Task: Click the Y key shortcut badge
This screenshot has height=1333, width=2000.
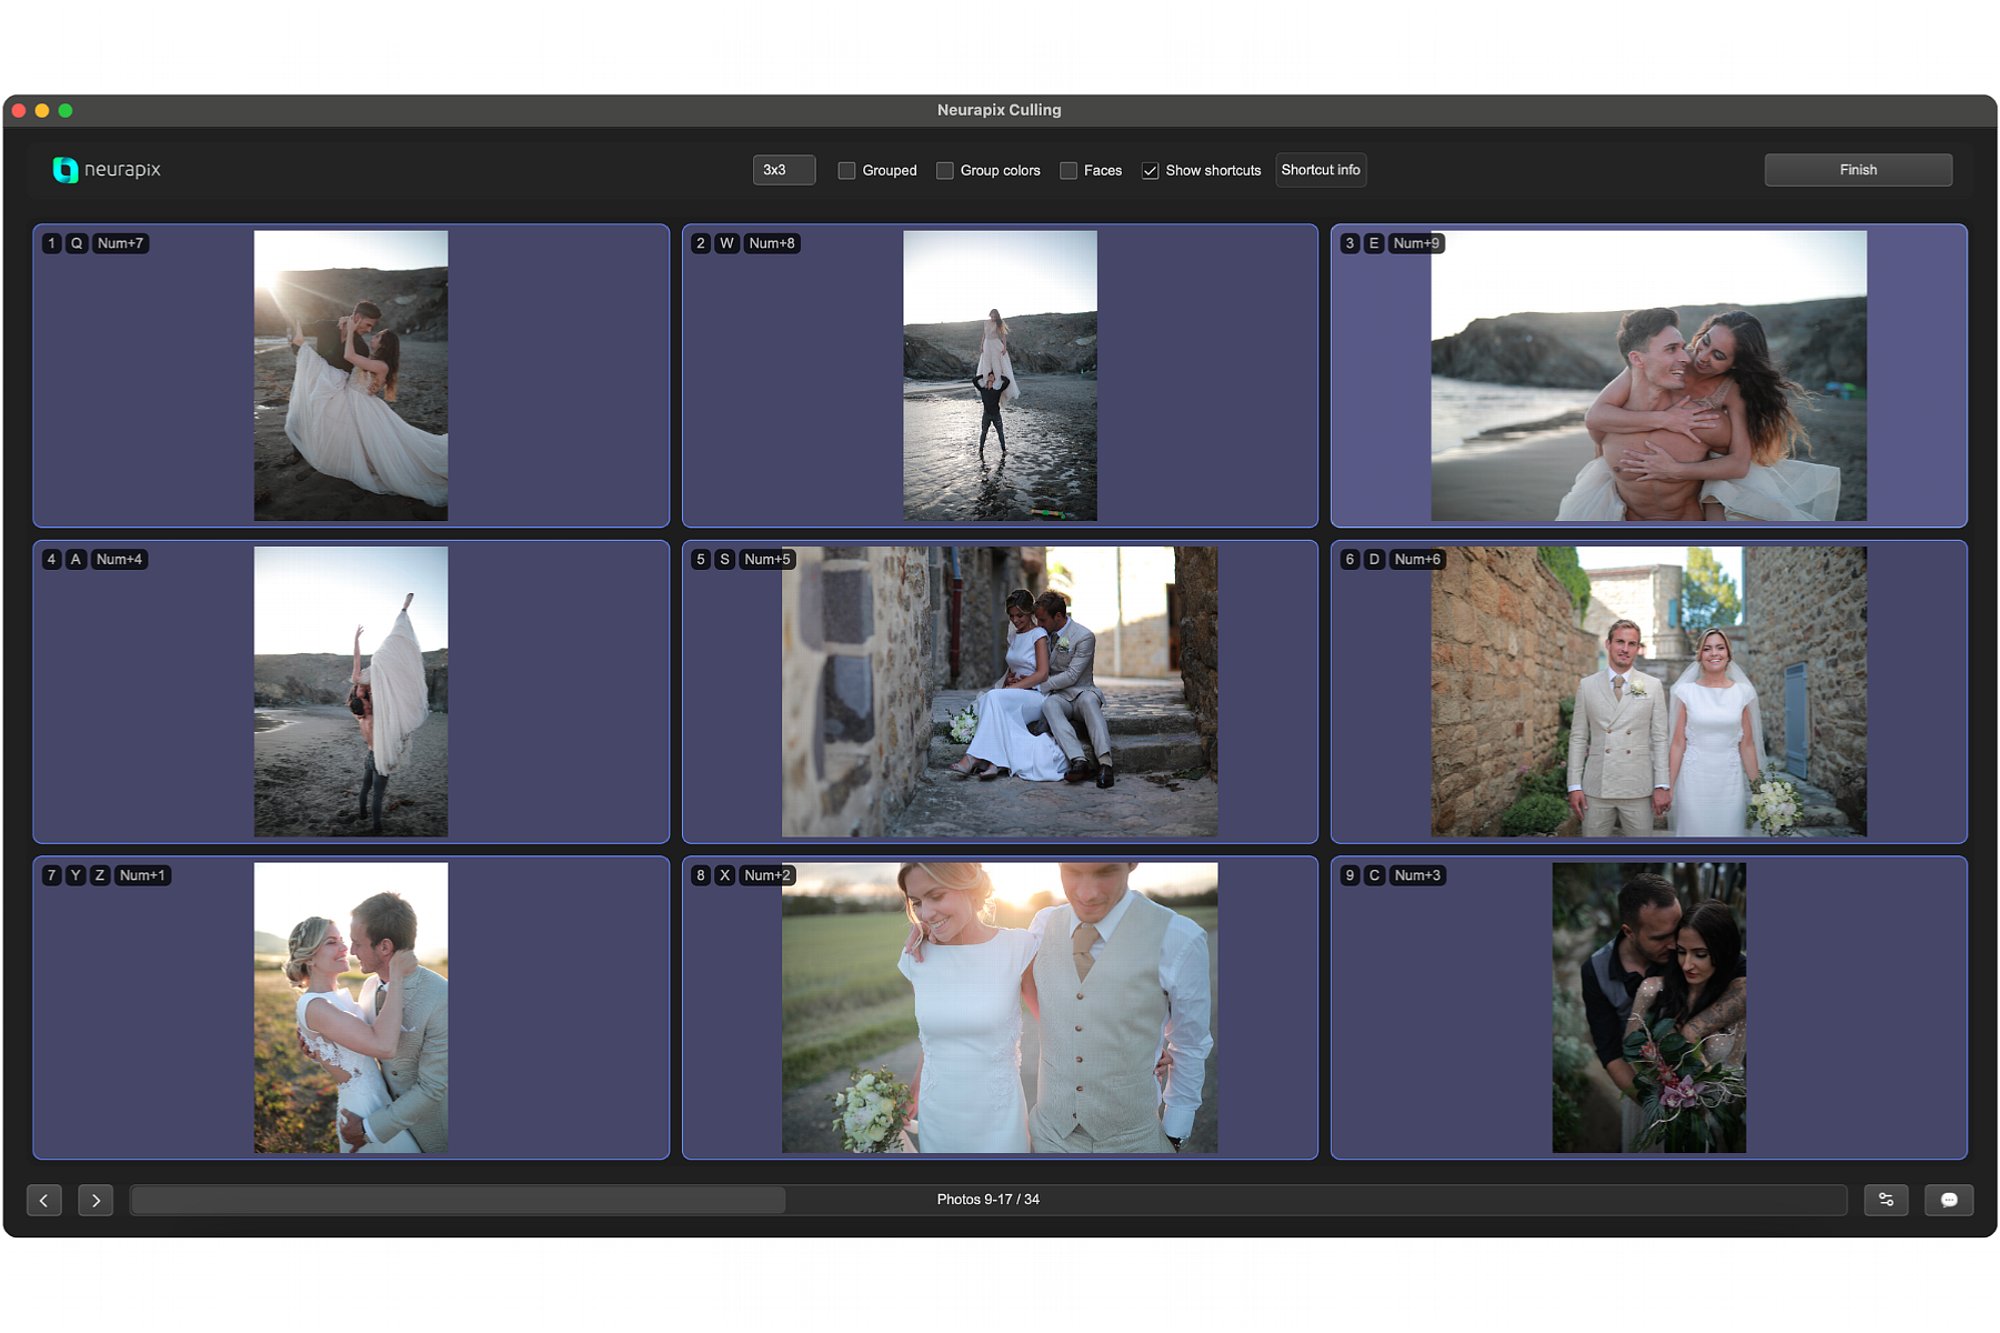Action: click(x=75, y=875)
